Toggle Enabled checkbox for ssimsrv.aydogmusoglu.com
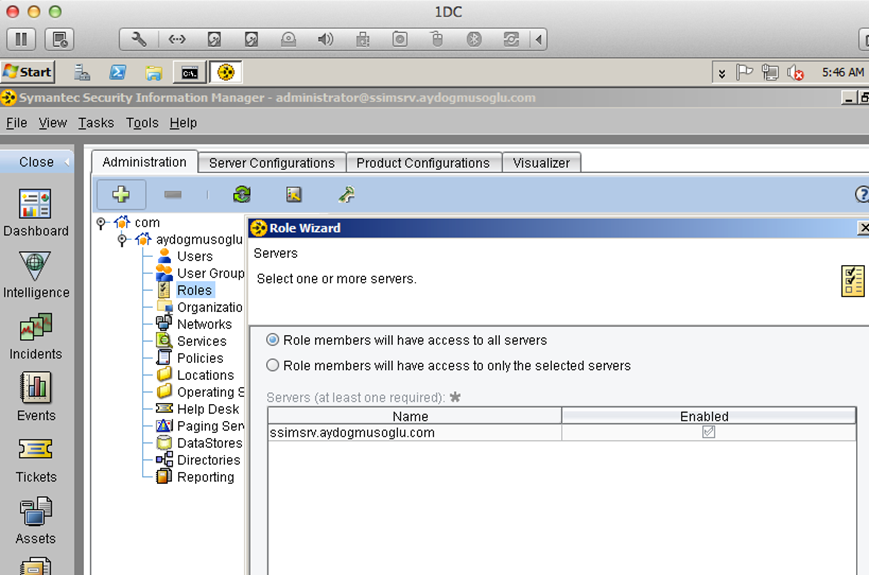Image resolution: width=869 pixels, height=575 pixels. coord(708,432)
